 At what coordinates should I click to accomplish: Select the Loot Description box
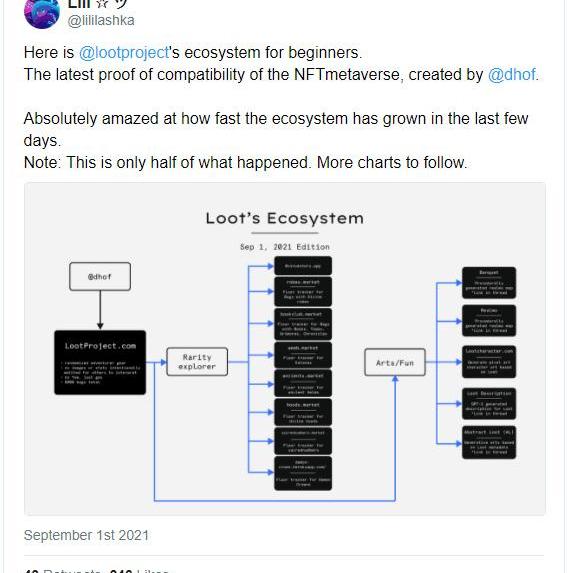[x=489, y=404]
